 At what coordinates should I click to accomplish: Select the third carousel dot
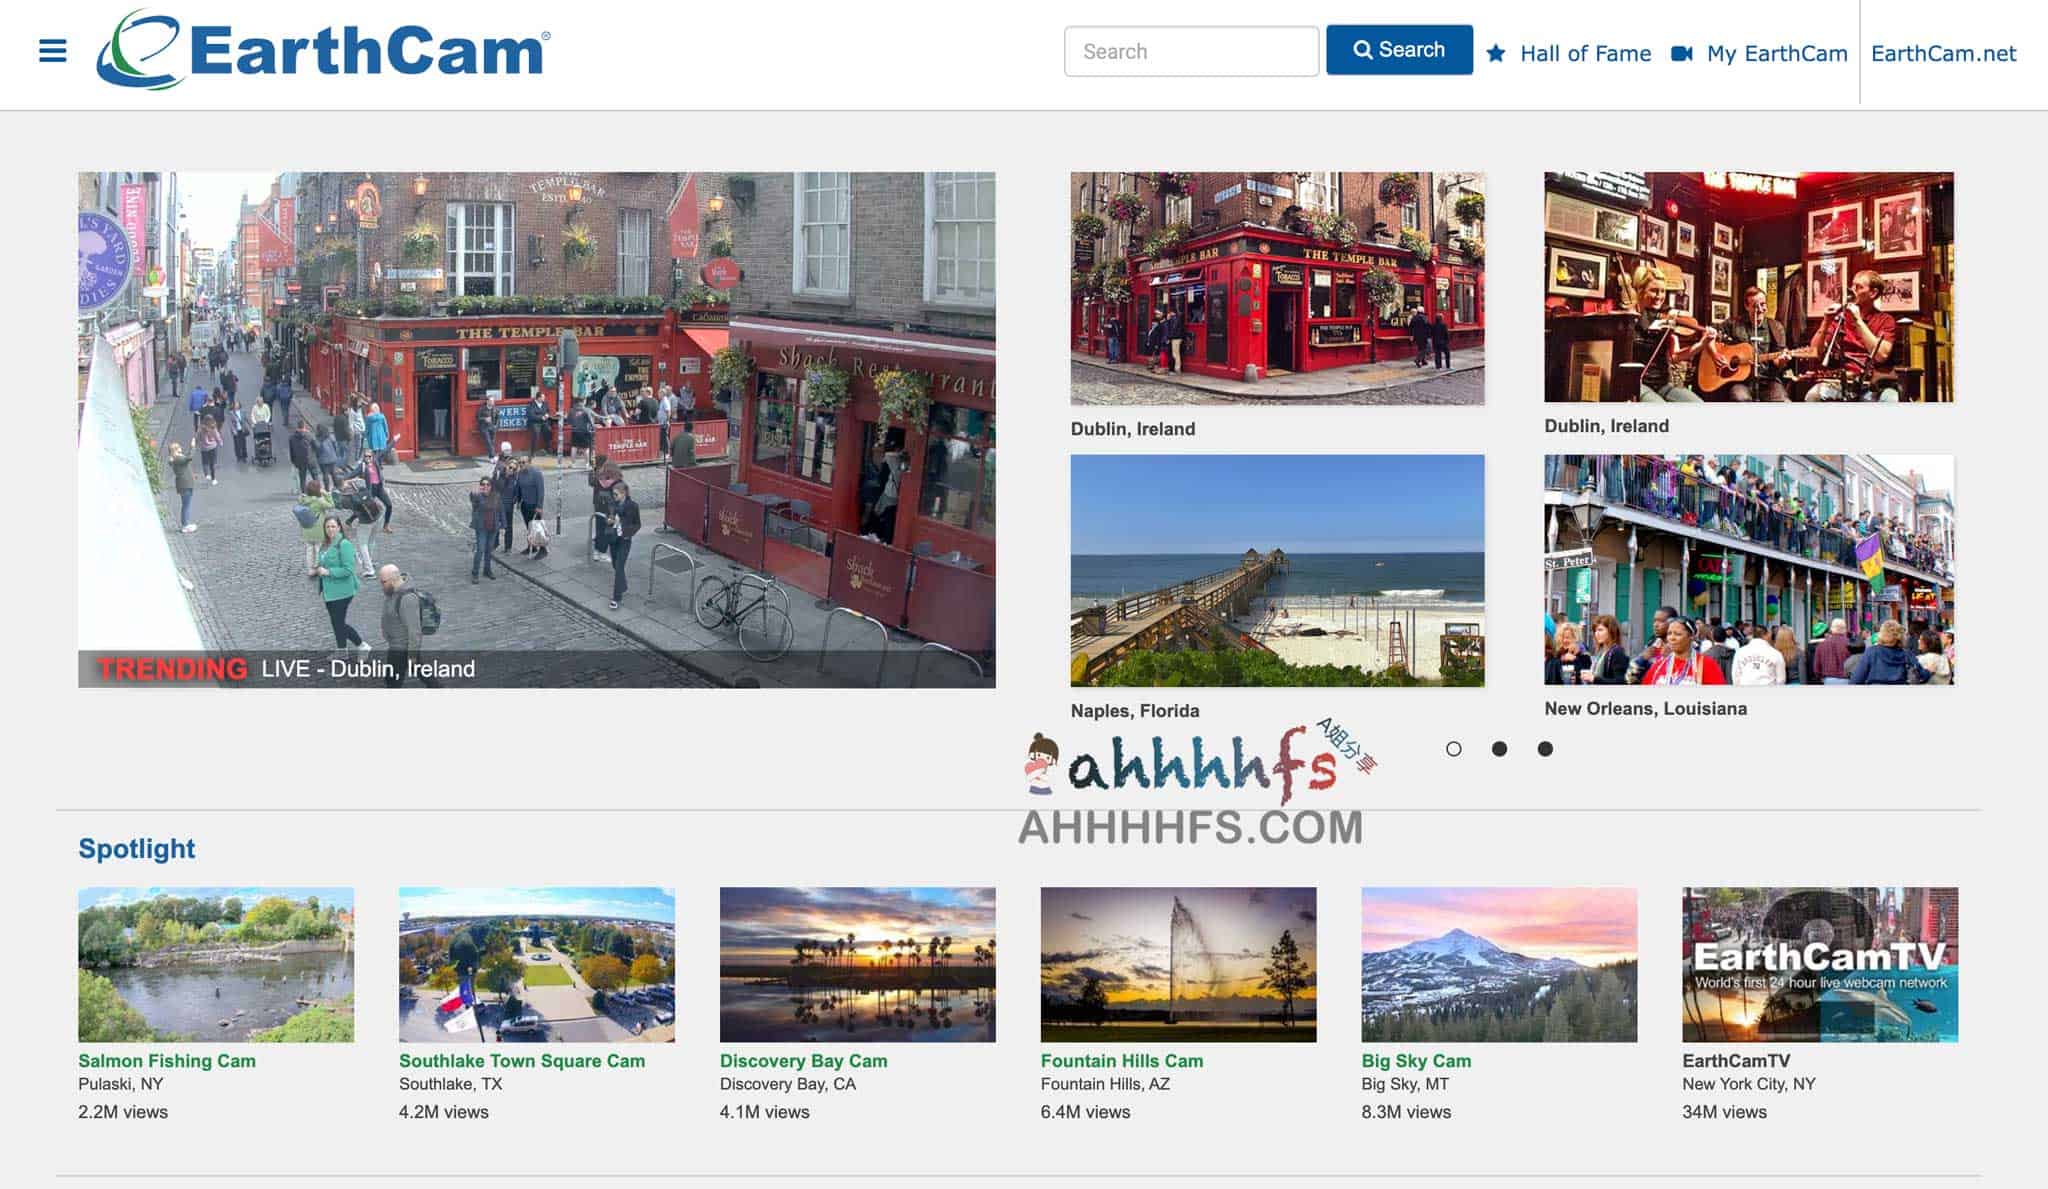point(1545,749)
